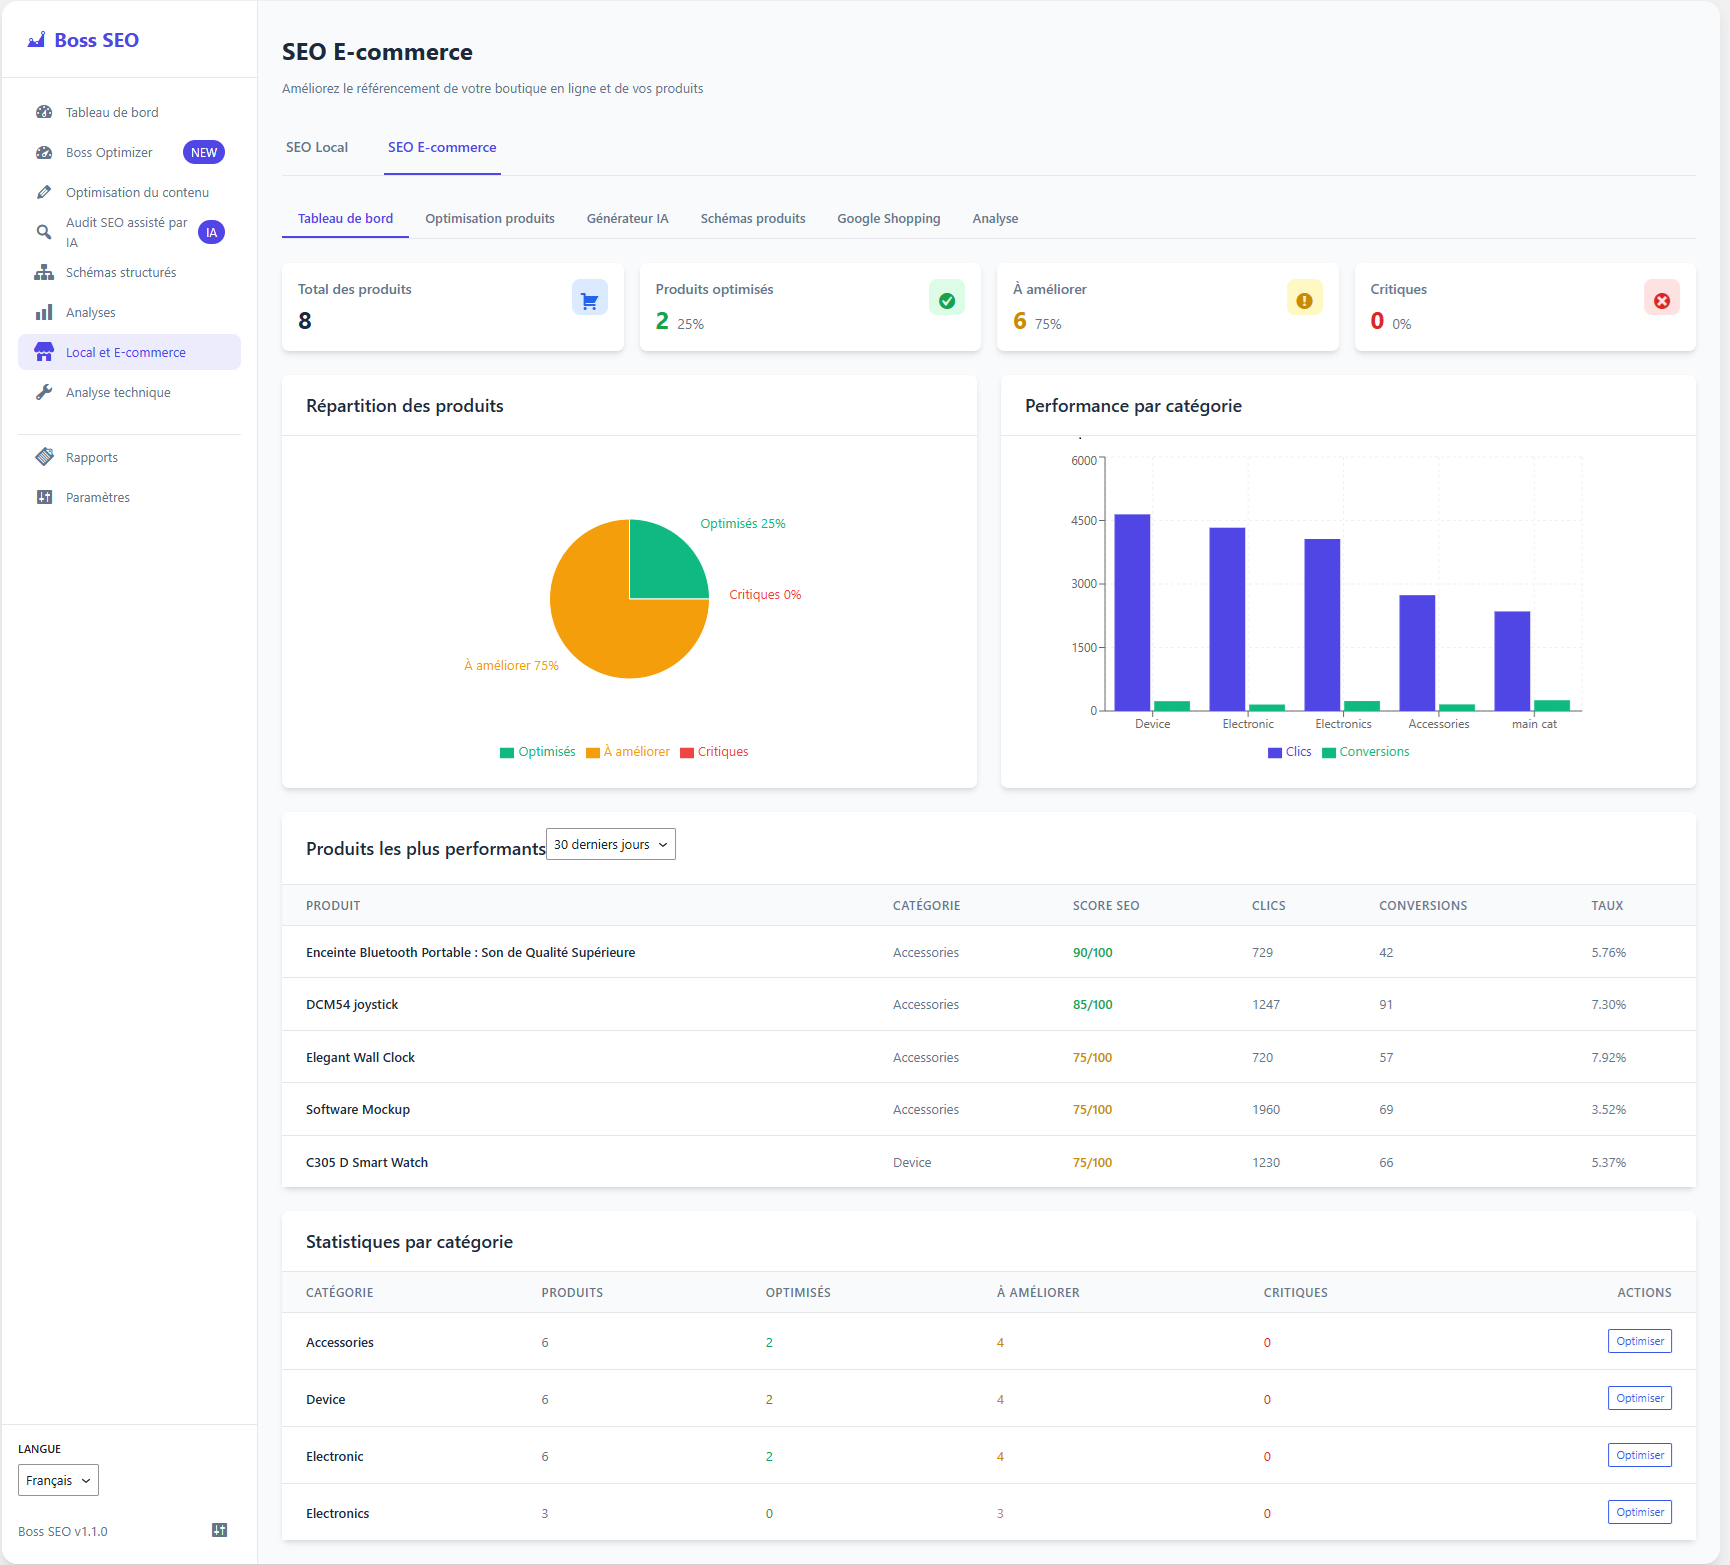Hide the Clics series in category chart
This screenshot has width=1730, height=1565.
pyautogui.click(x=1289, y=751)
